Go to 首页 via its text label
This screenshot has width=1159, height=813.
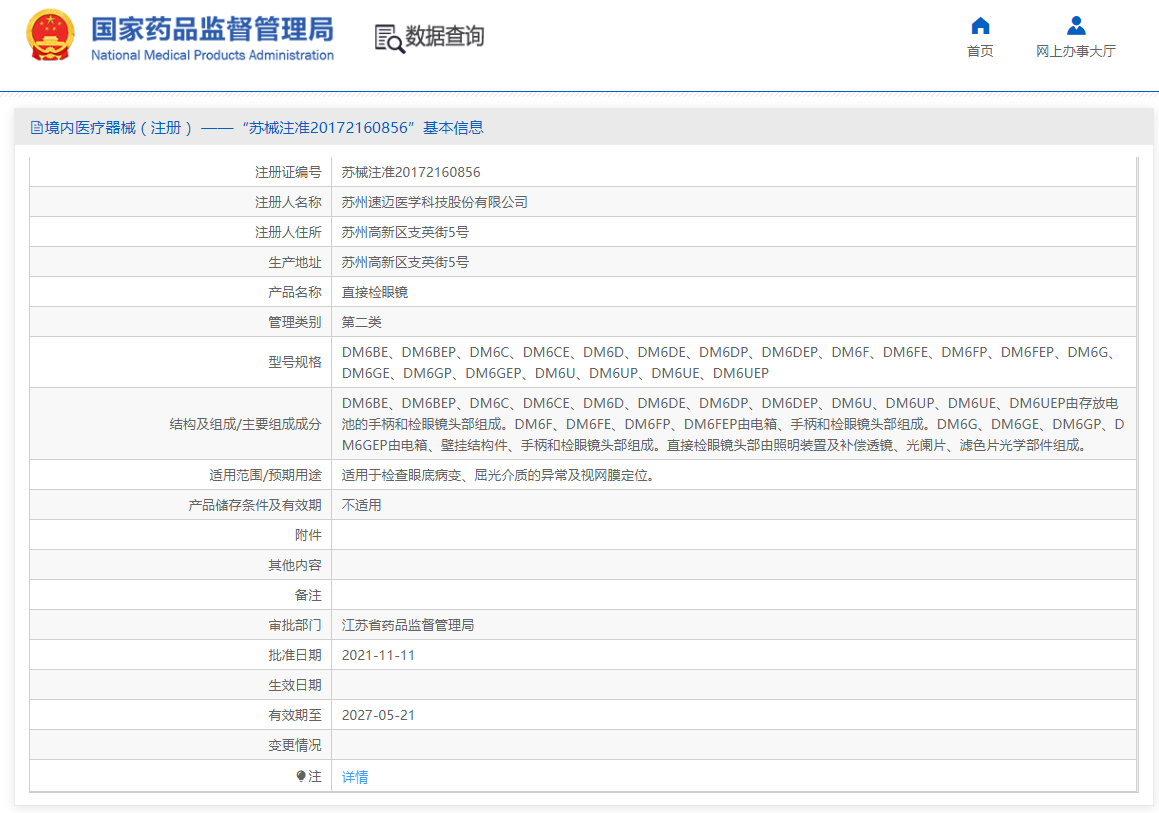click(x=980, y=51)
